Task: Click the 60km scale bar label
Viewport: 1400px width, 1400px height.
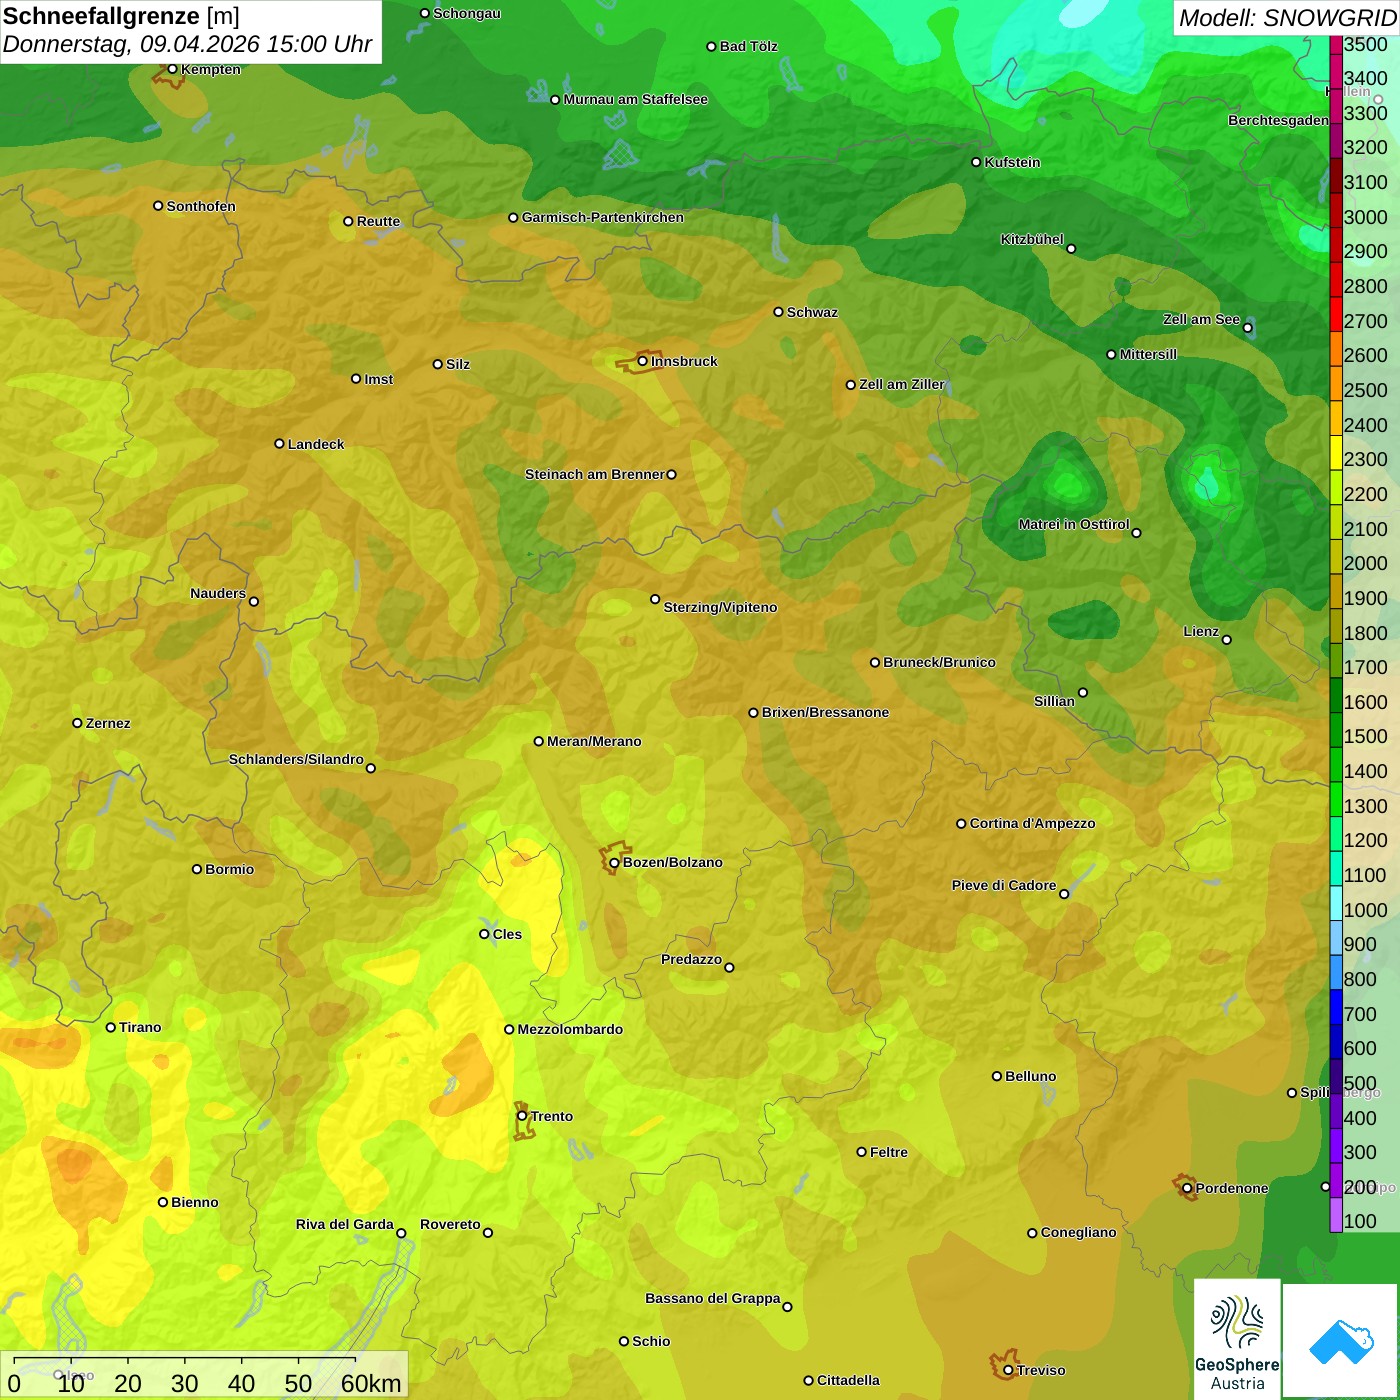Action: click(371, 1383)
